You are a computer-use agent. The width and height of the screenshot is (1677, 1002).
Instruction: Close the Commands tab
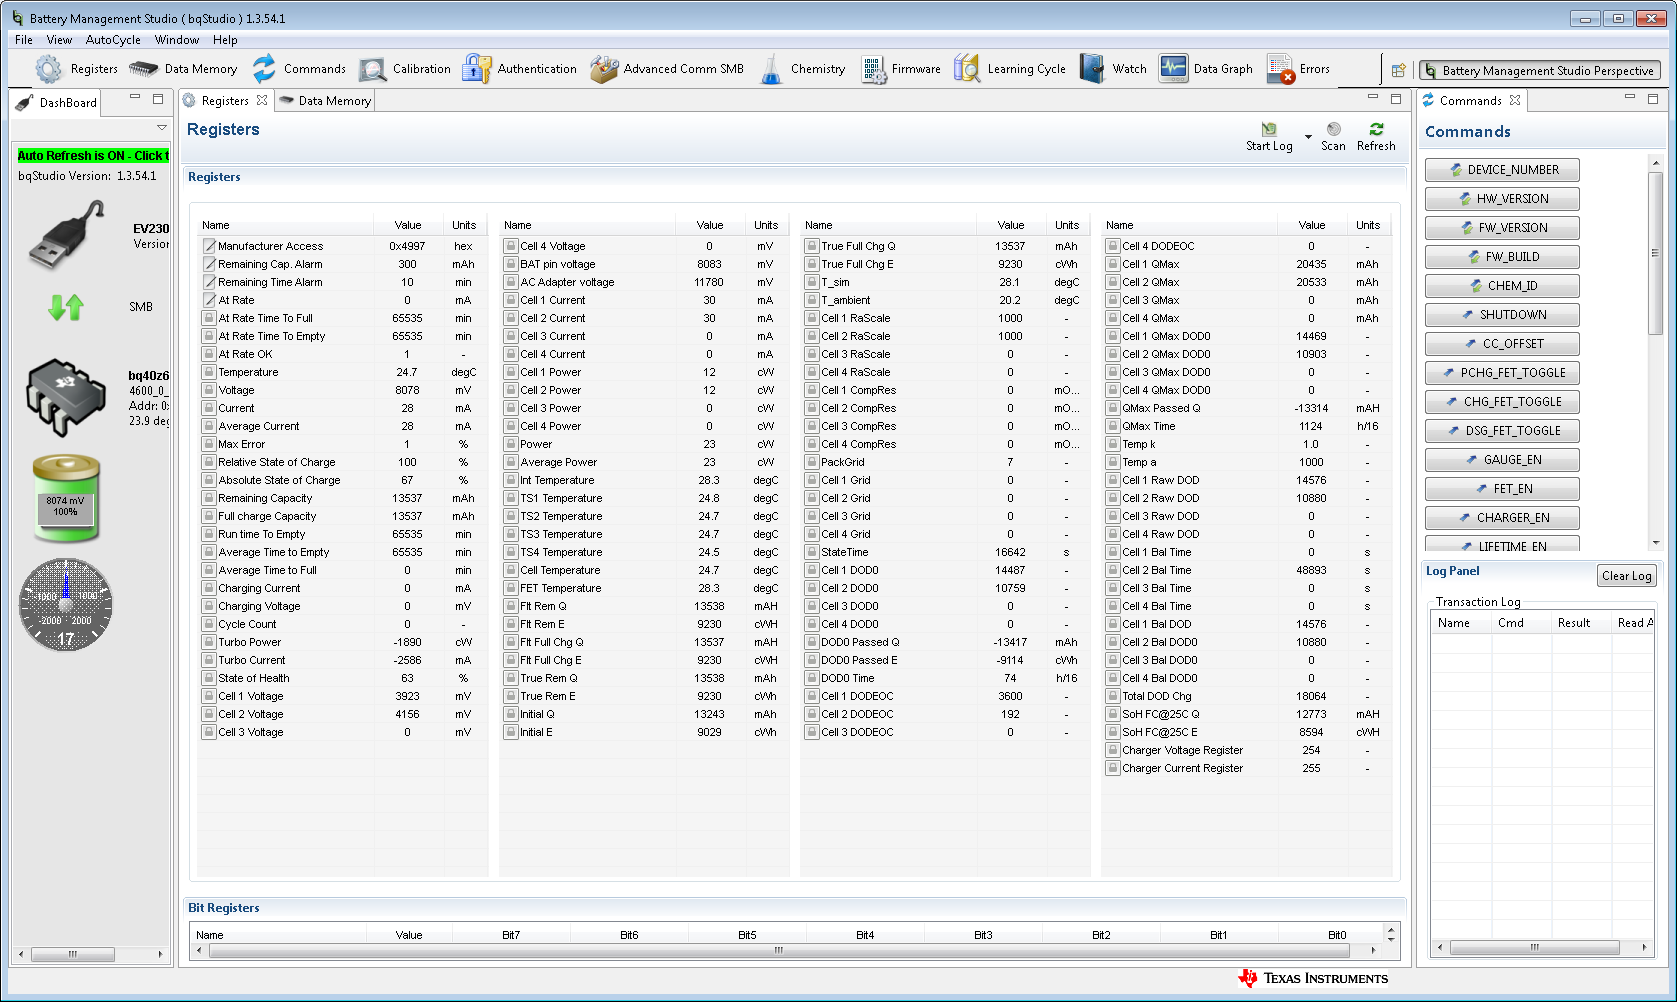click(1515, 100)
